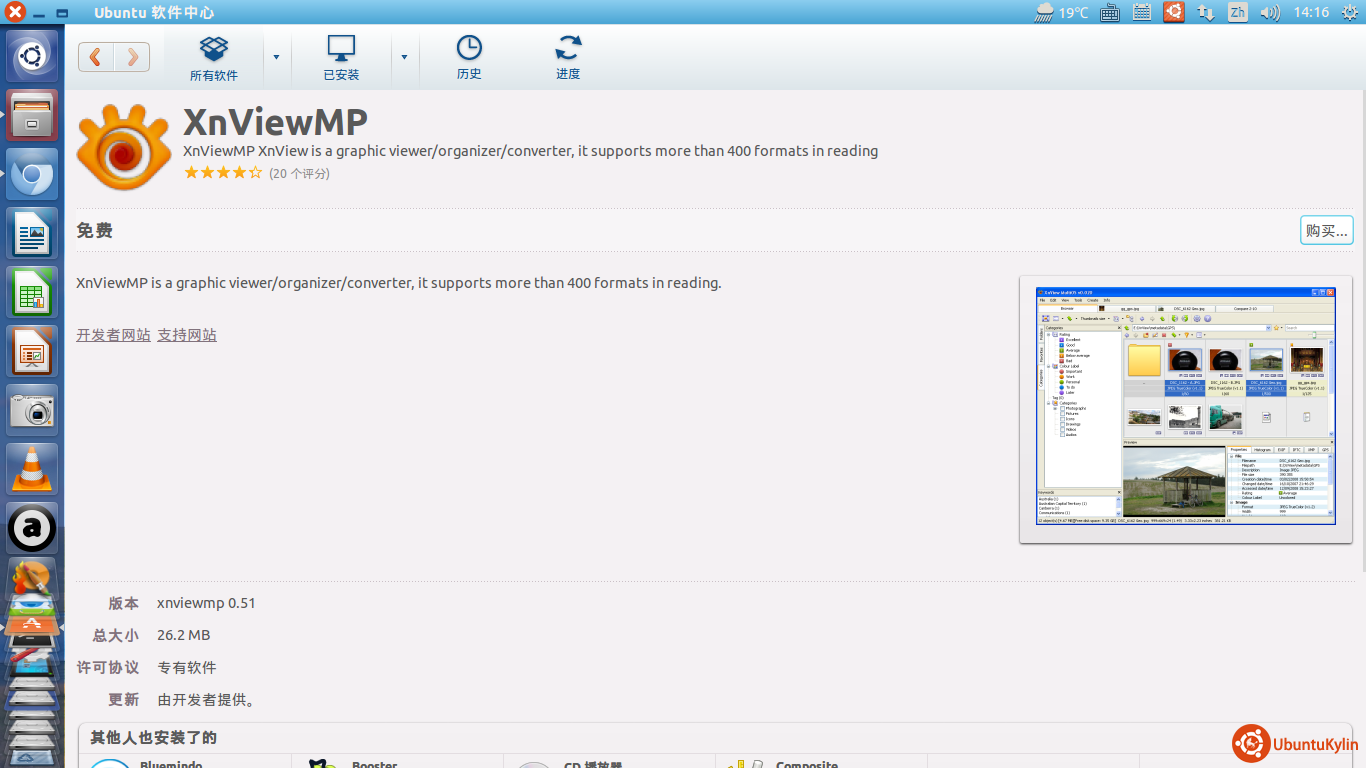Open LibreOffice Writer from the launcher

coord(33,233)
